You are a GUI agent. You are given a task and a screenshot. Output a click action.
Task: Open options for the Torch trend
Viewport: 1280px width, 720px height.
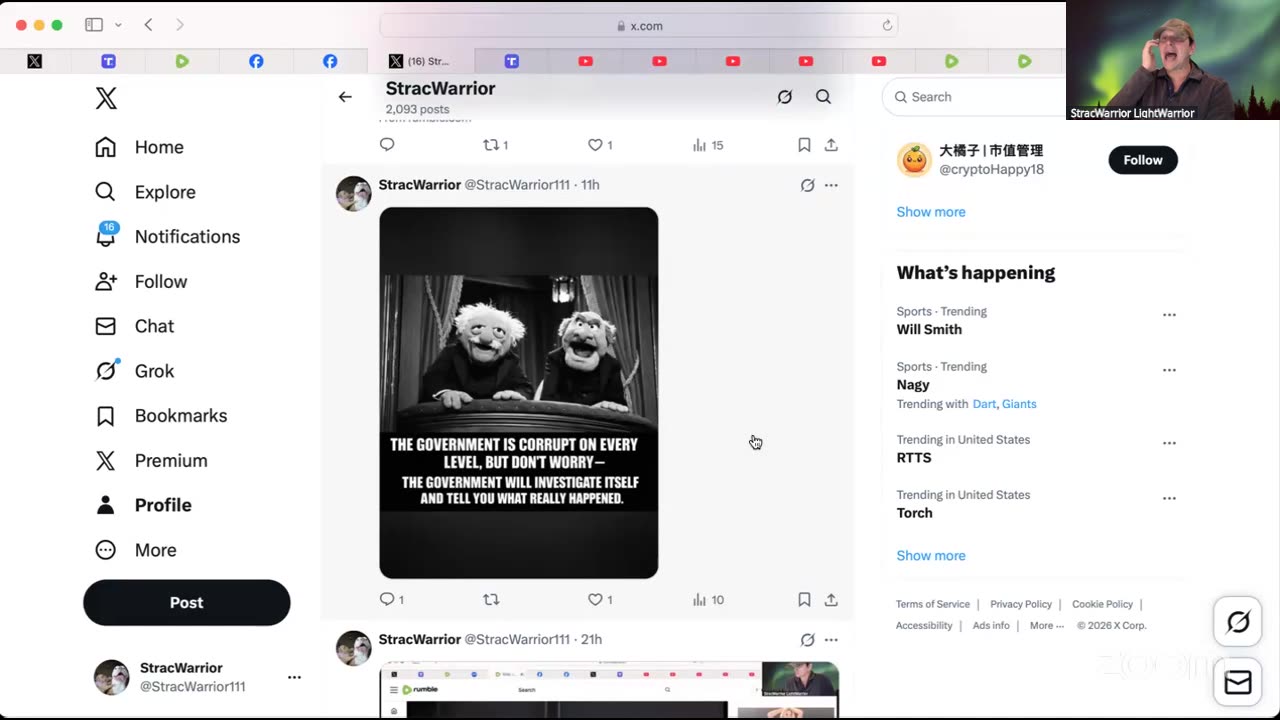coord(1169,498)
